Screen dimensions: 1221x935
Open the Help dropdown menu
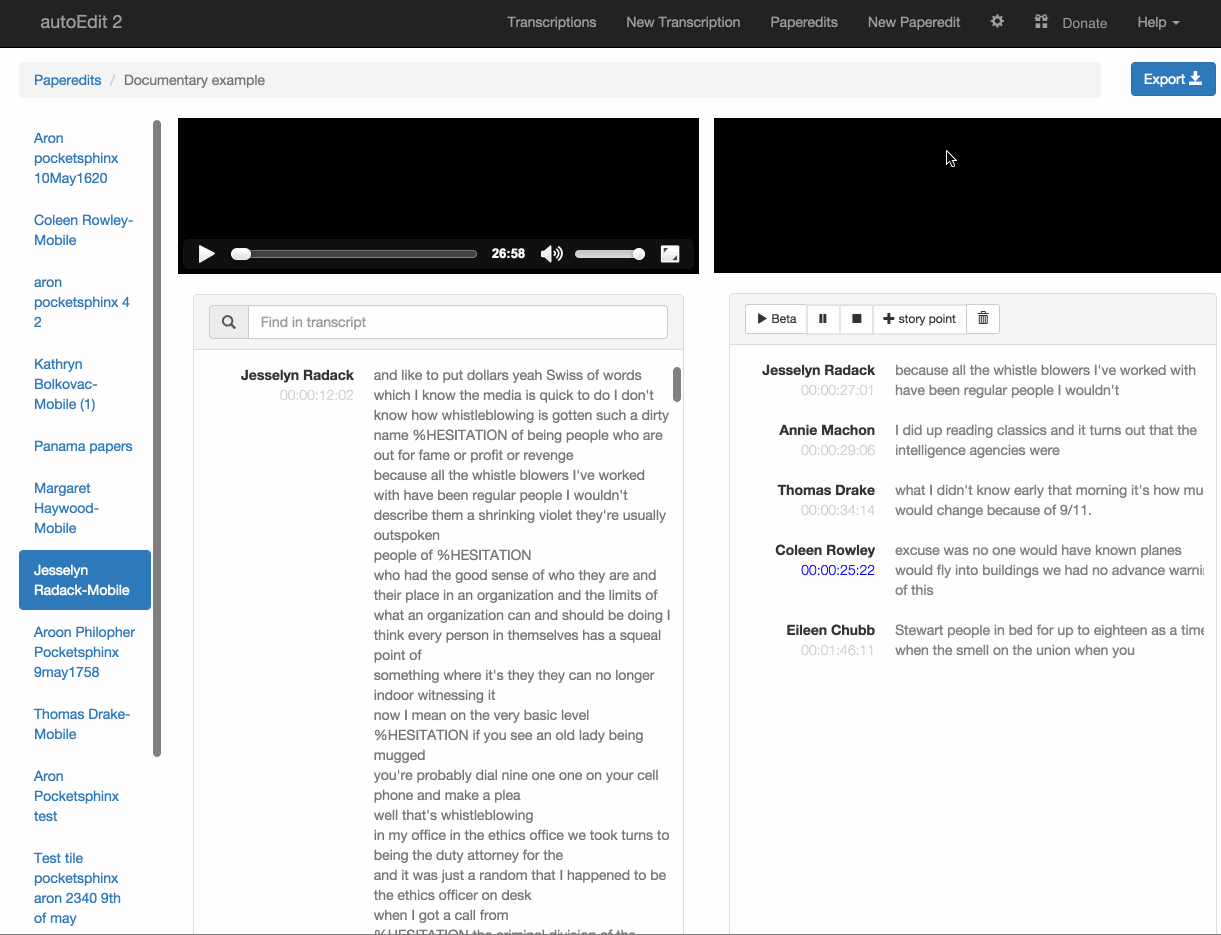(x=1157, y=22)
